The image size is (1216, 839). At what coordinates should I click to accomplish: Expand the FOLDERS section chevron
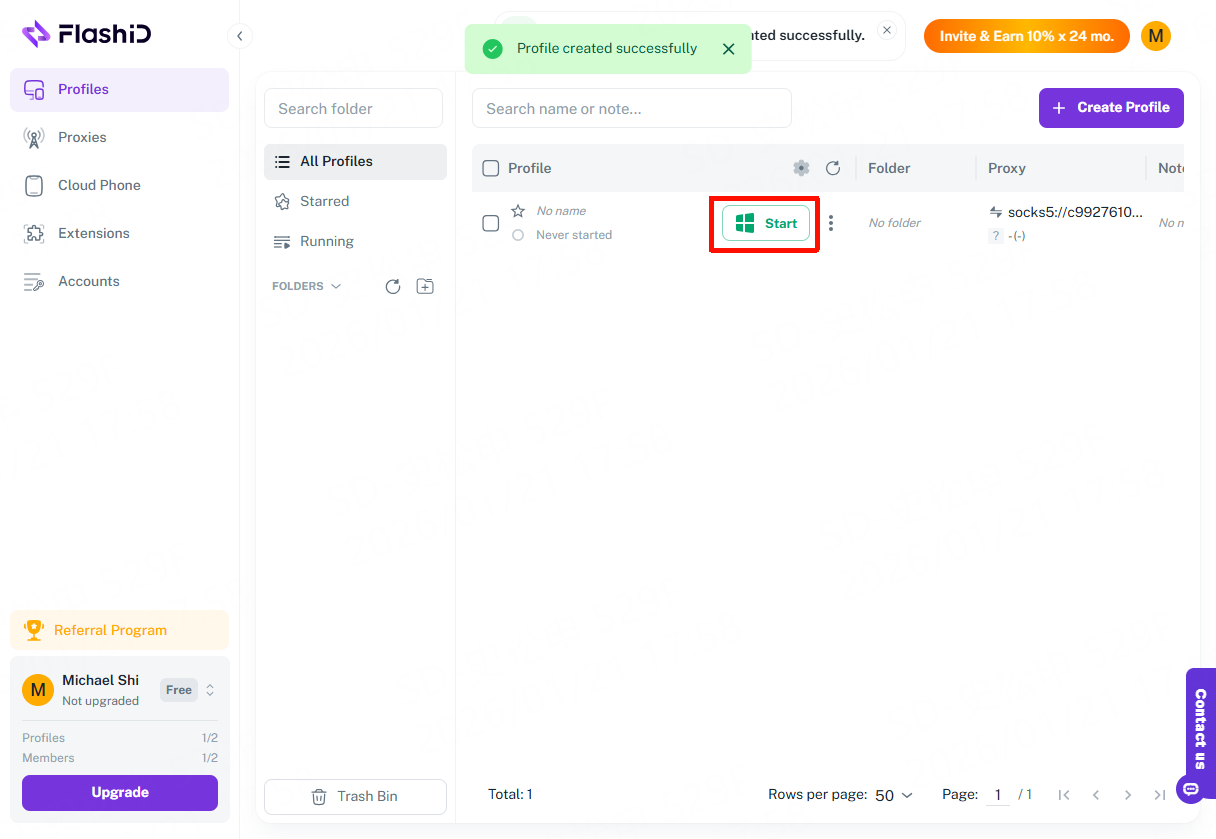(x=336, y=286)
